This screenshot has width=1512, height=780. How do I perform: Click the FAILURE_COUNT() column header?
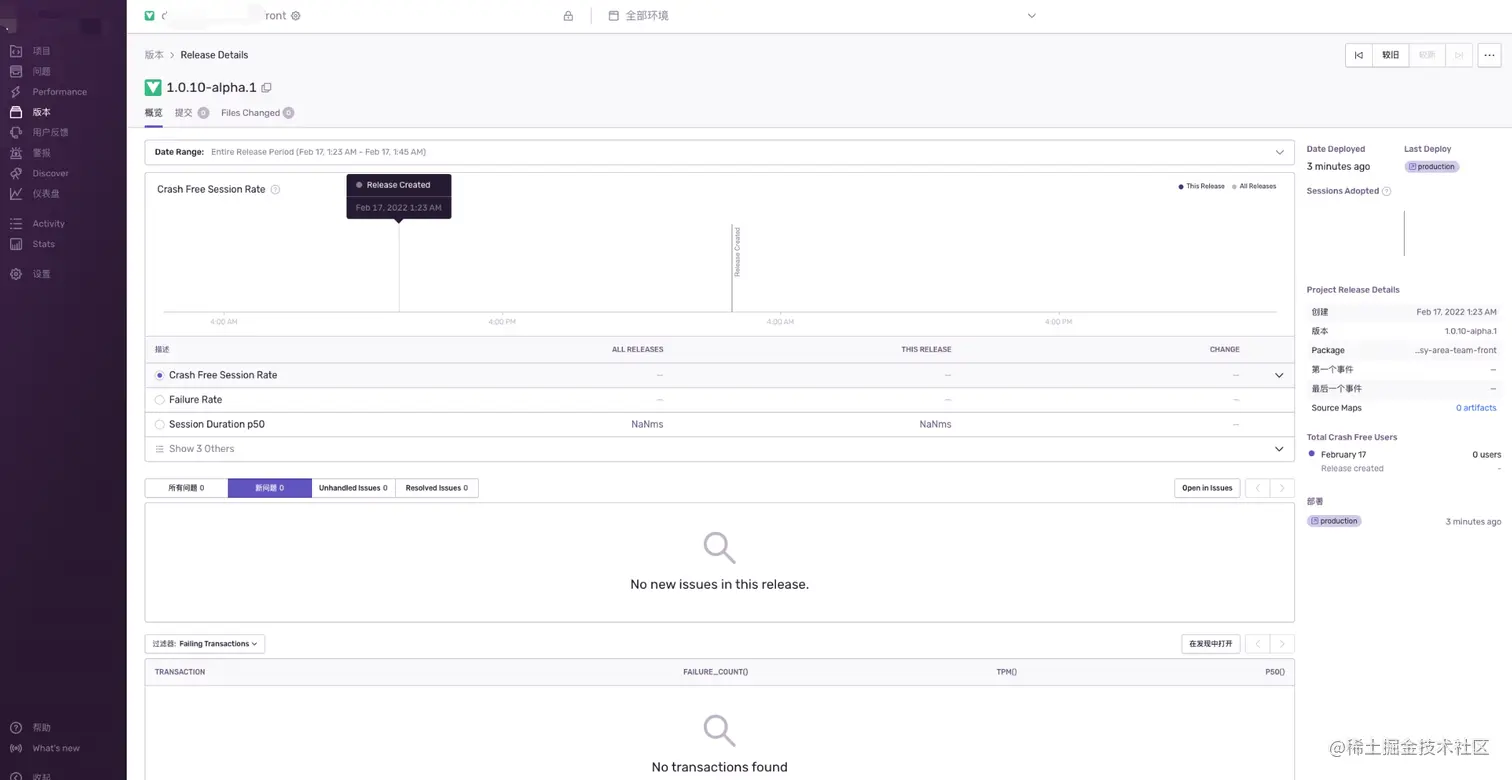coord(715,672)
